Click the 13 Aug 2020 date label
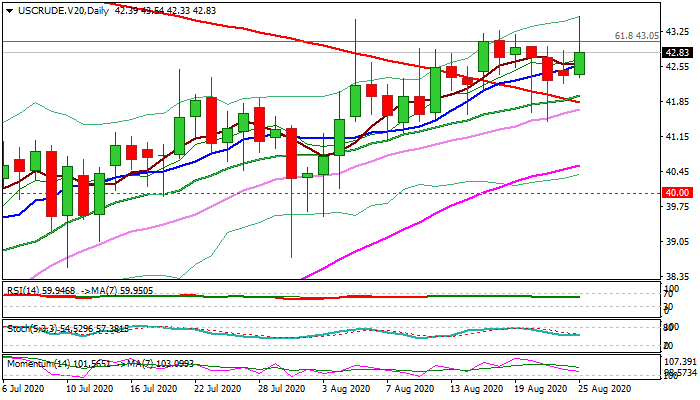This screenshot has height=400, width=700. (x=475, y=389)
